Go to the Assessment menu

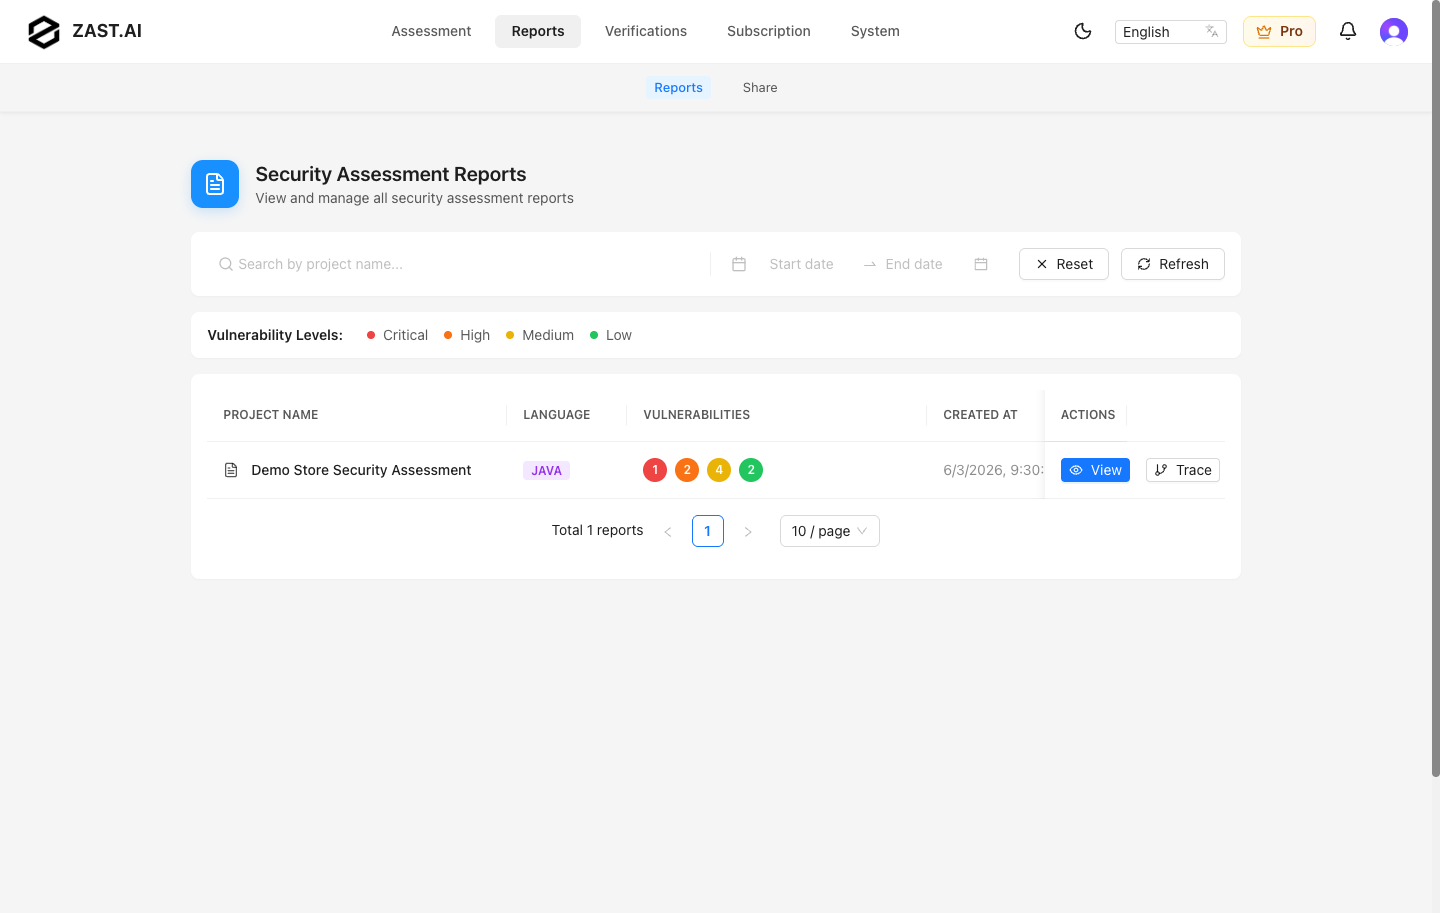pos(431,31)
